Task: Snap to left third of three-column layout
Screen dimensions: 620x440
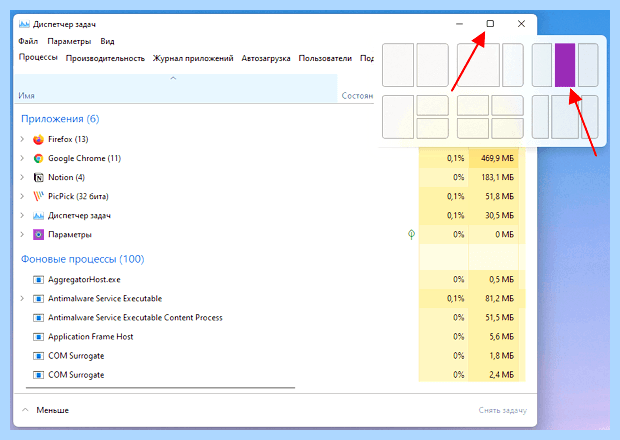Action: (x=542, y=65)
